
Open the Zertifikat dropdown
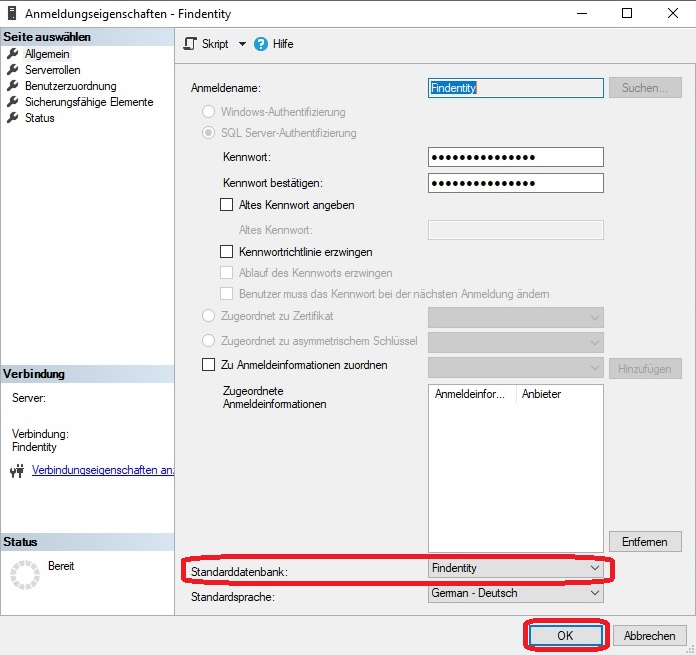516,317
